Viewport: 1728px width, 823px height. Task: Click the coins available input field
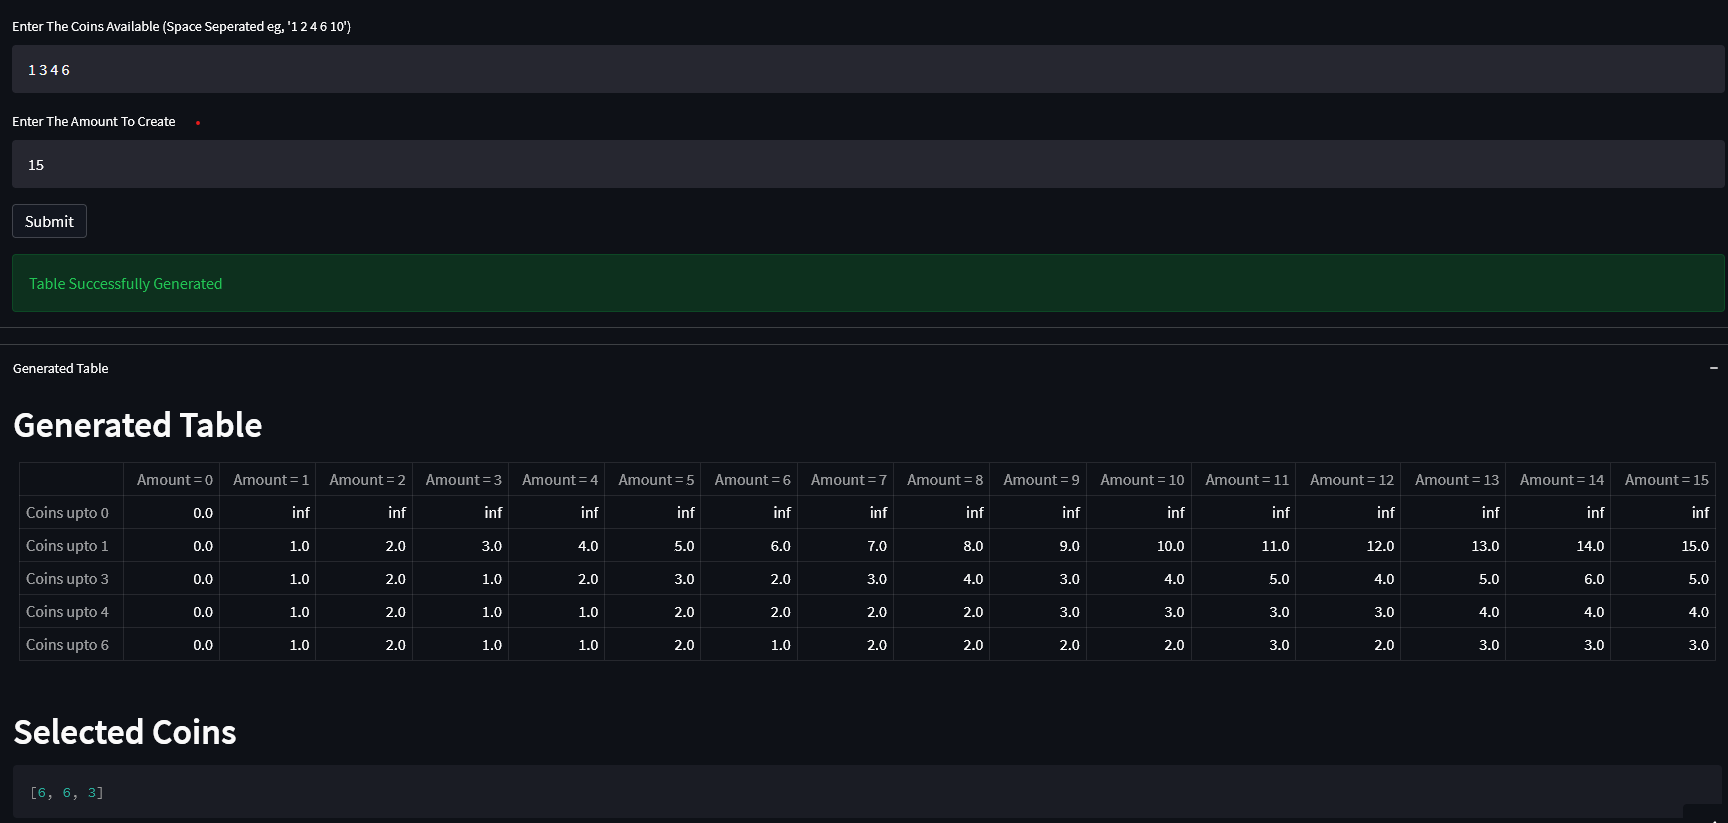pos(868,69)
